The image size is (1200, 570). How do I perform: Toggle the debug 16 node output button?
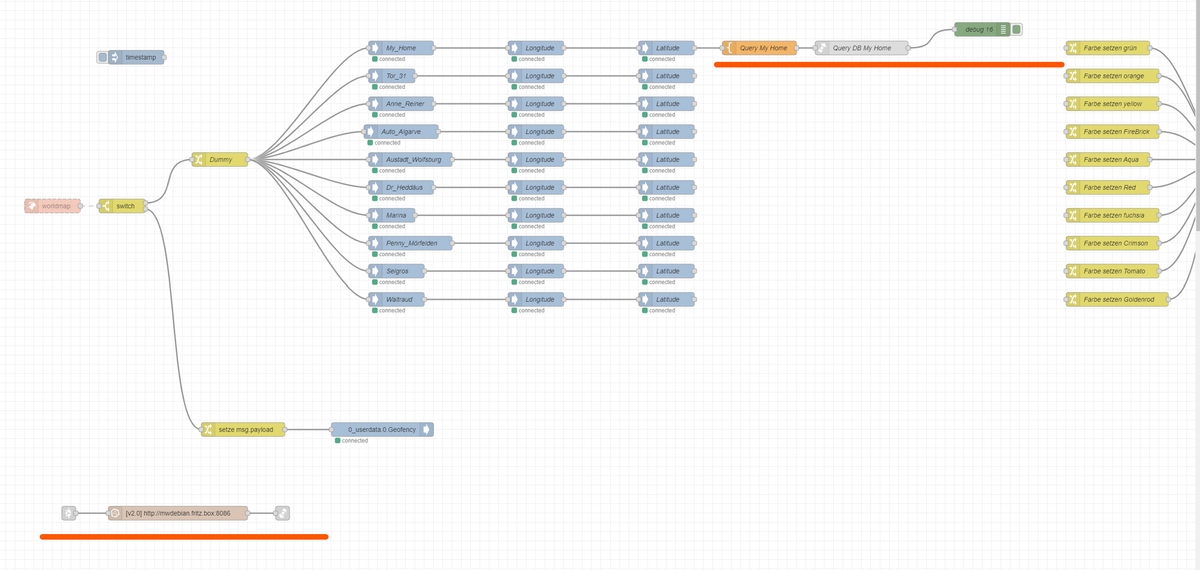pyautogui.click(x=1017, y=30)
